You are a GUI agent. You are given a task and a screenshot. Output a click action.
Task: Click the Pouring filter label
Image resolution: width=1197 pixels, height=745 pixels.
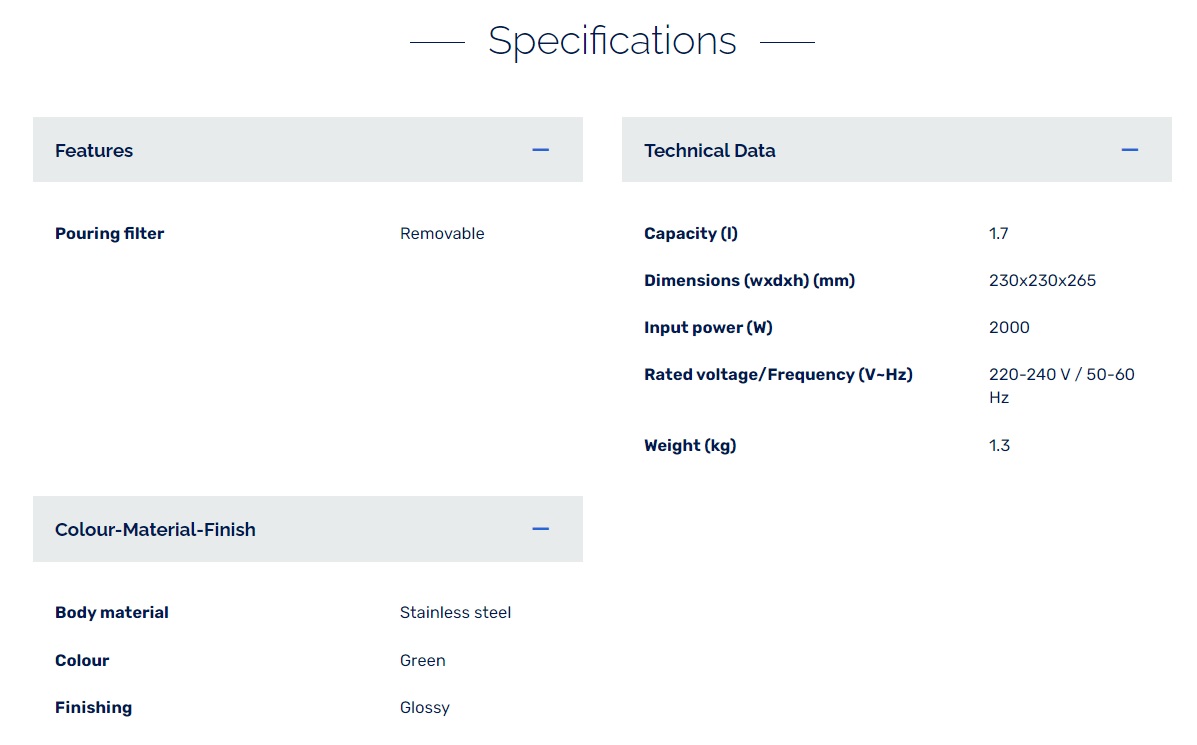tap(109, 234)
